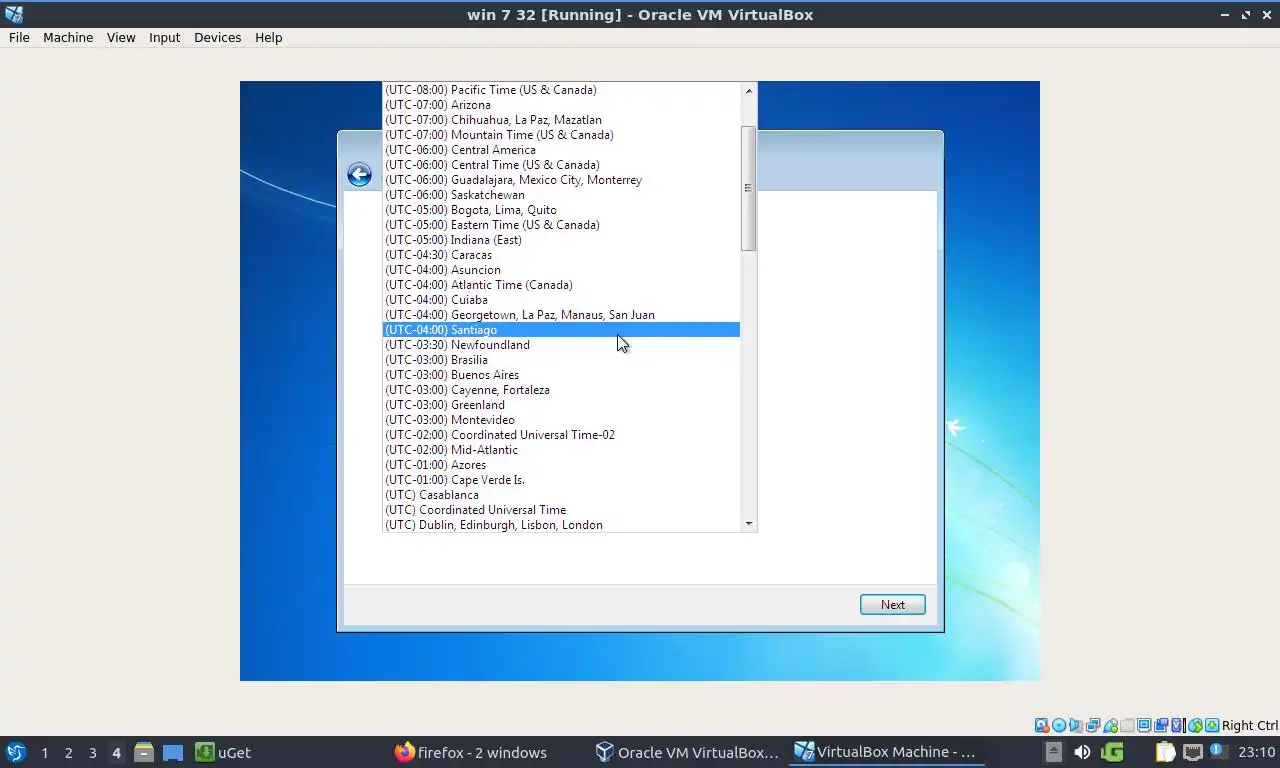Click the Next button
1280x768 pixels.
(x=892, y=604)
